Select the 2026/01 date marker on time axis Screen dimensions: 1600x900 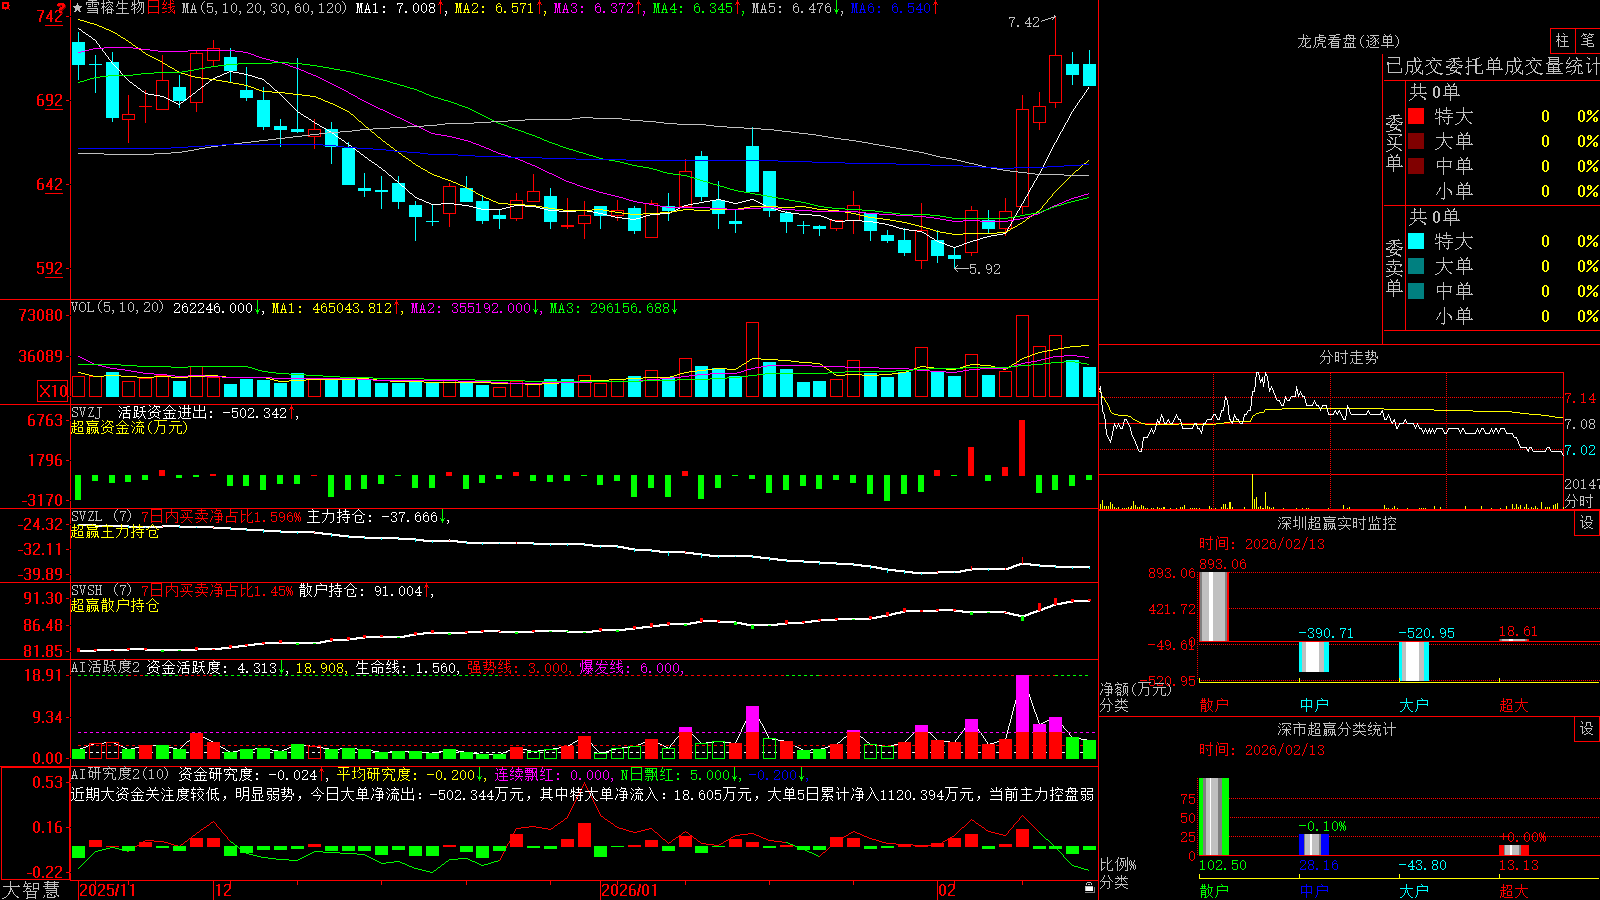pos(629,890)
